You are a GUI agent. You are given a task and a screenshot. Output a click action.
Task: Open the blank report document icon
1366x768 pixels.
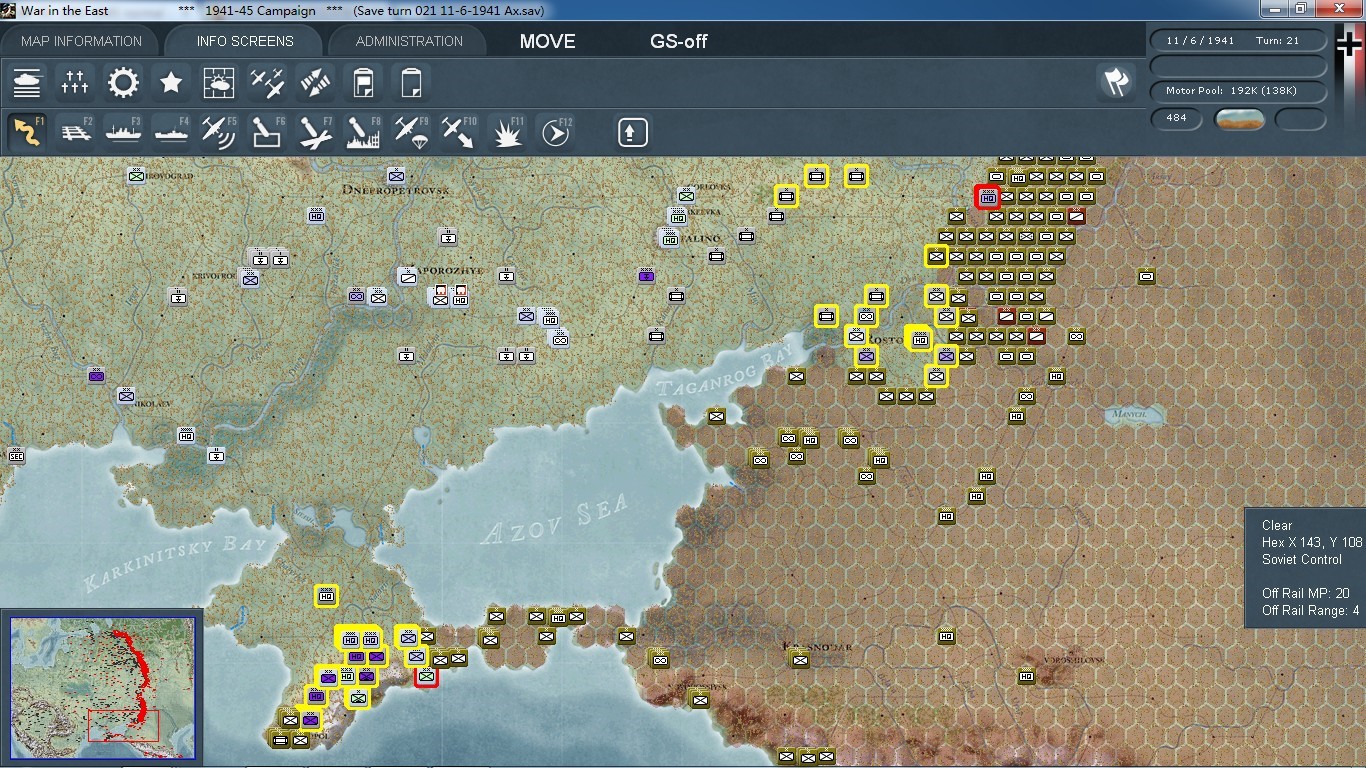coord(411,82)
